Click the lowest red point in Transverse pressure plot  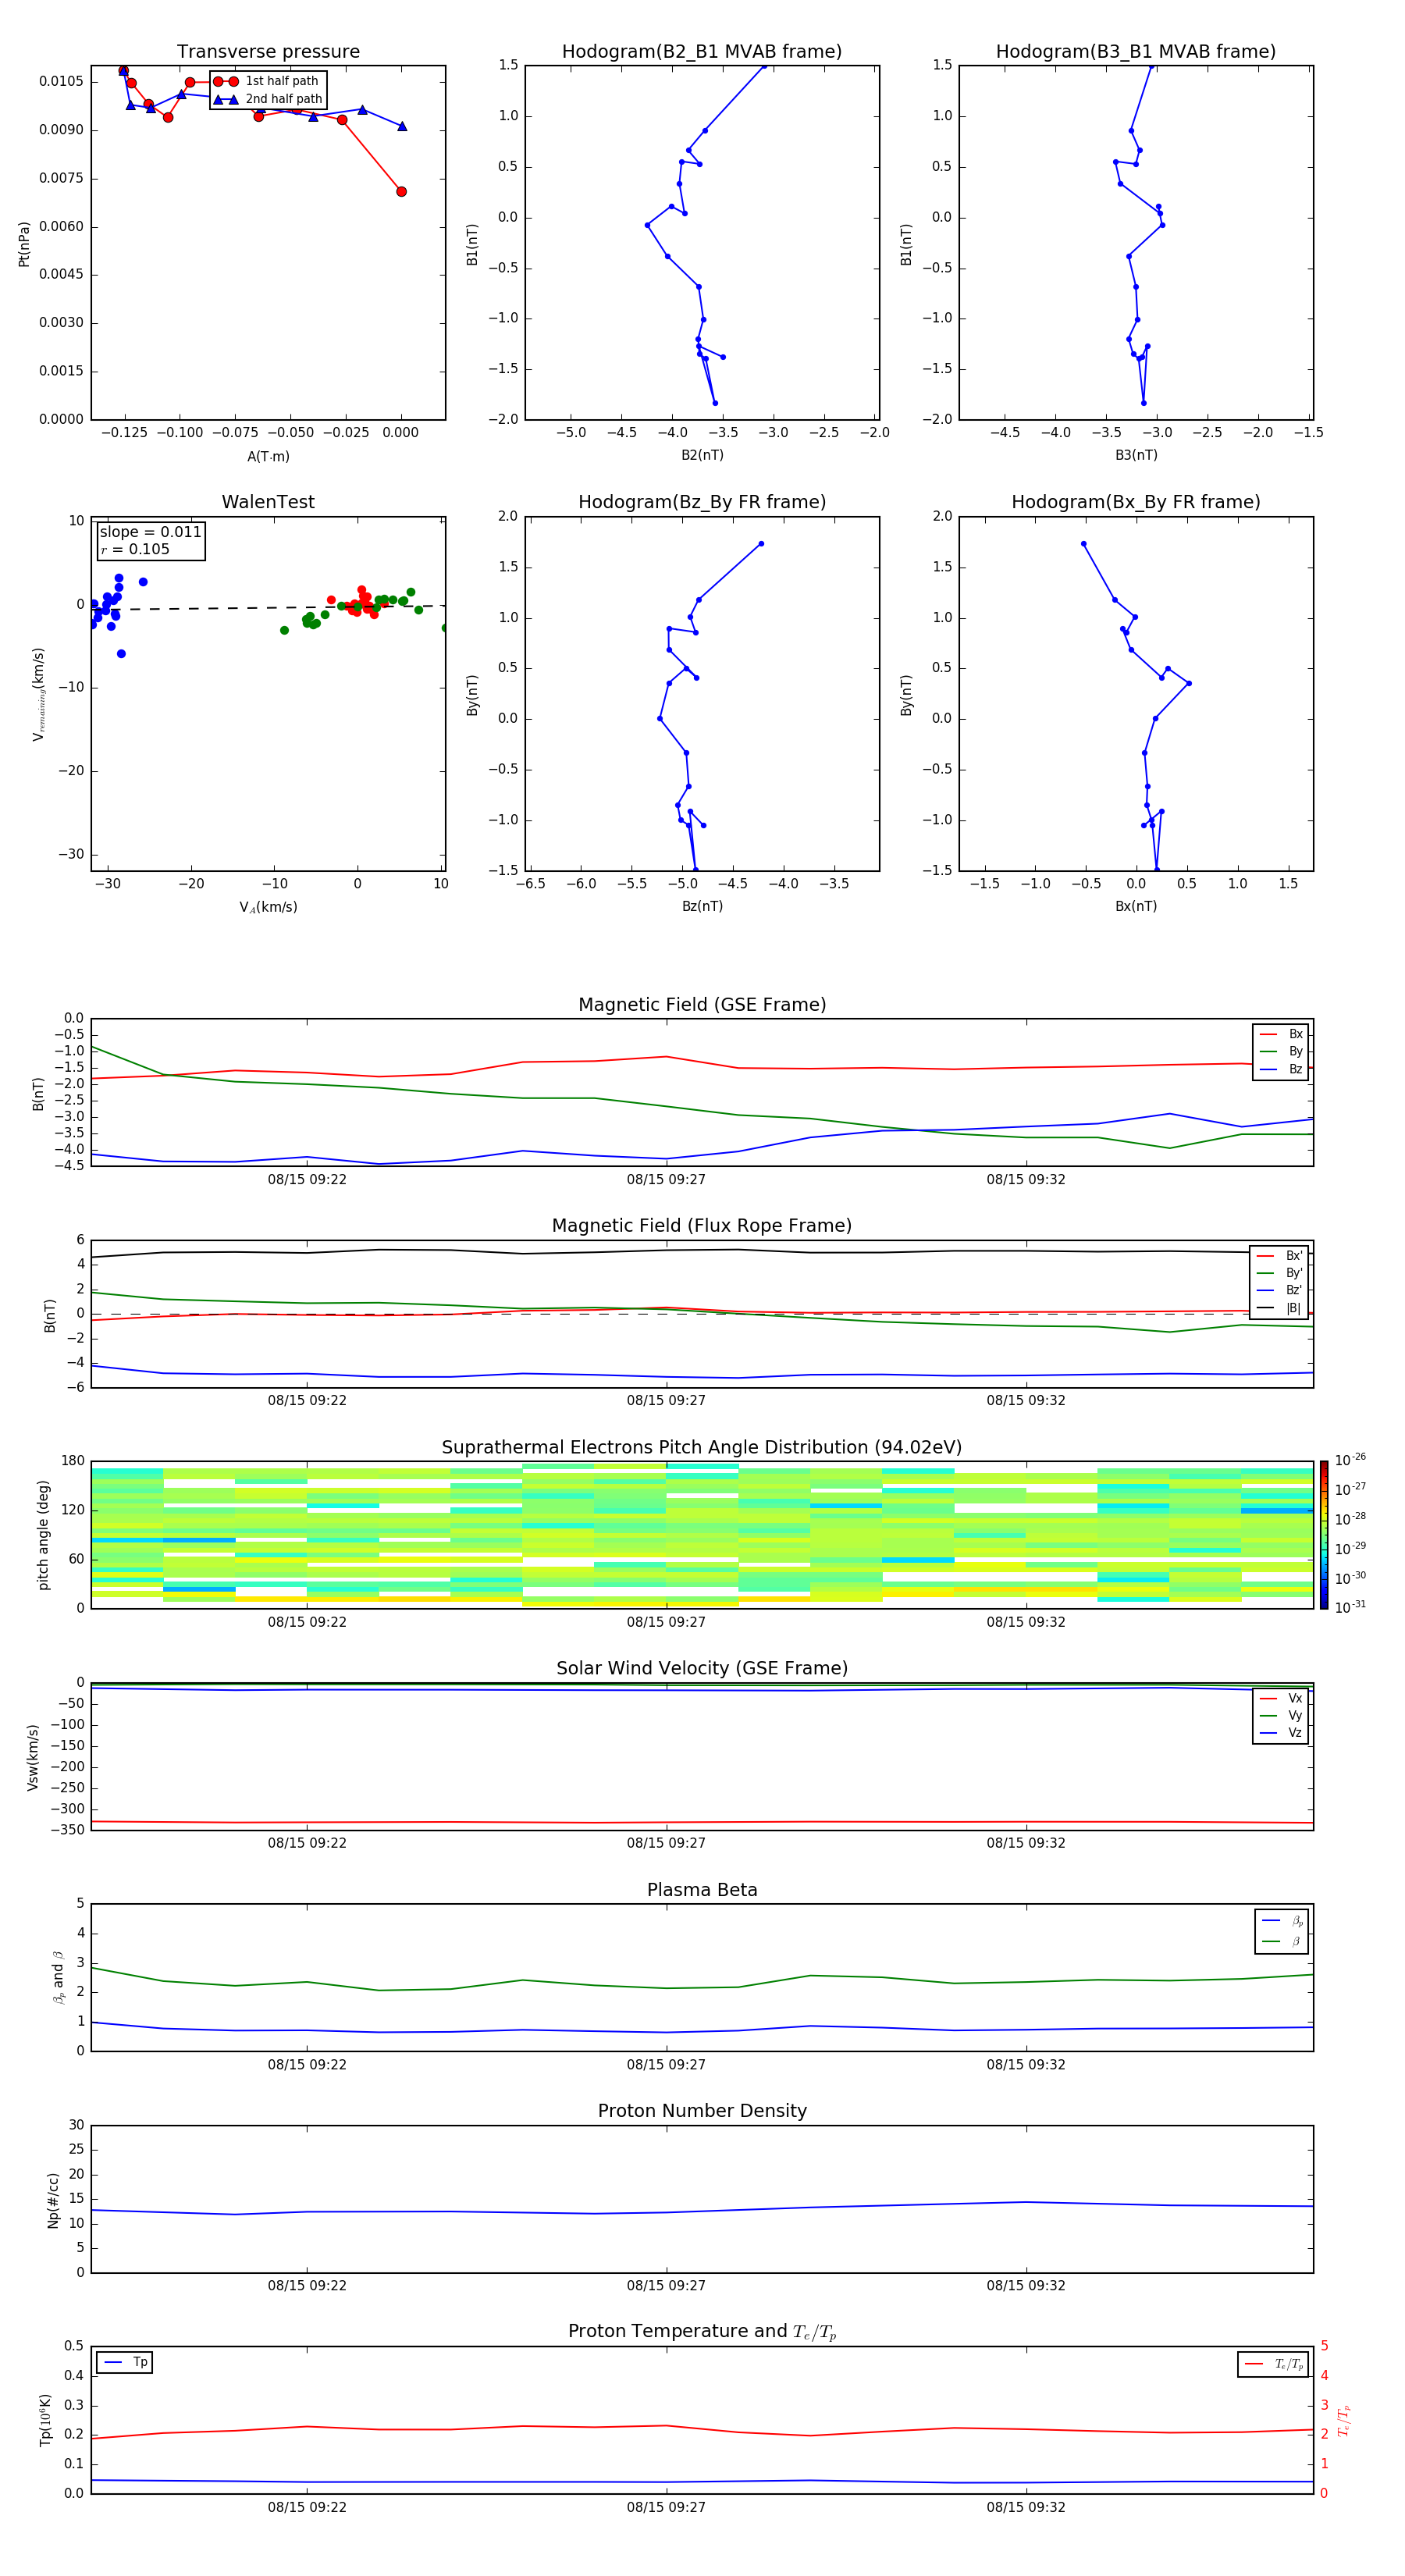click(401, 191)
